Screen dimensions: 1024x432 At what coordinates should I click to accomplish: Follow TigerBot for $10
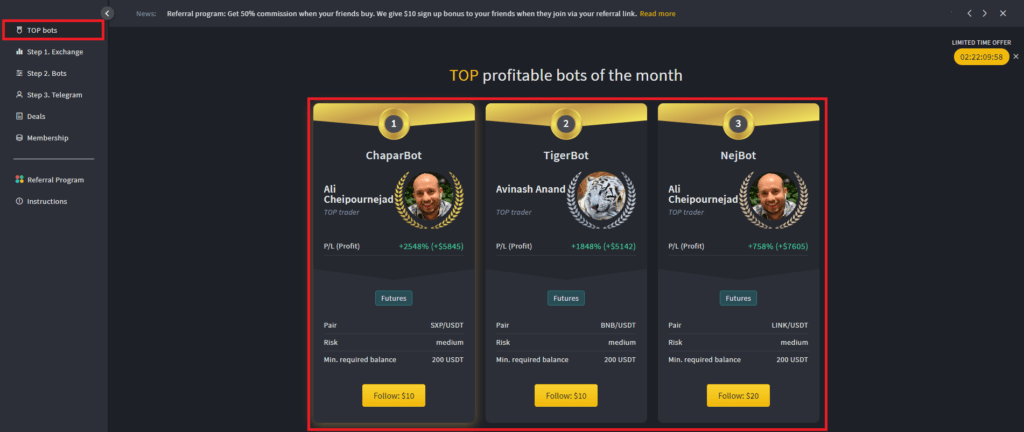(x=566, y=395)
